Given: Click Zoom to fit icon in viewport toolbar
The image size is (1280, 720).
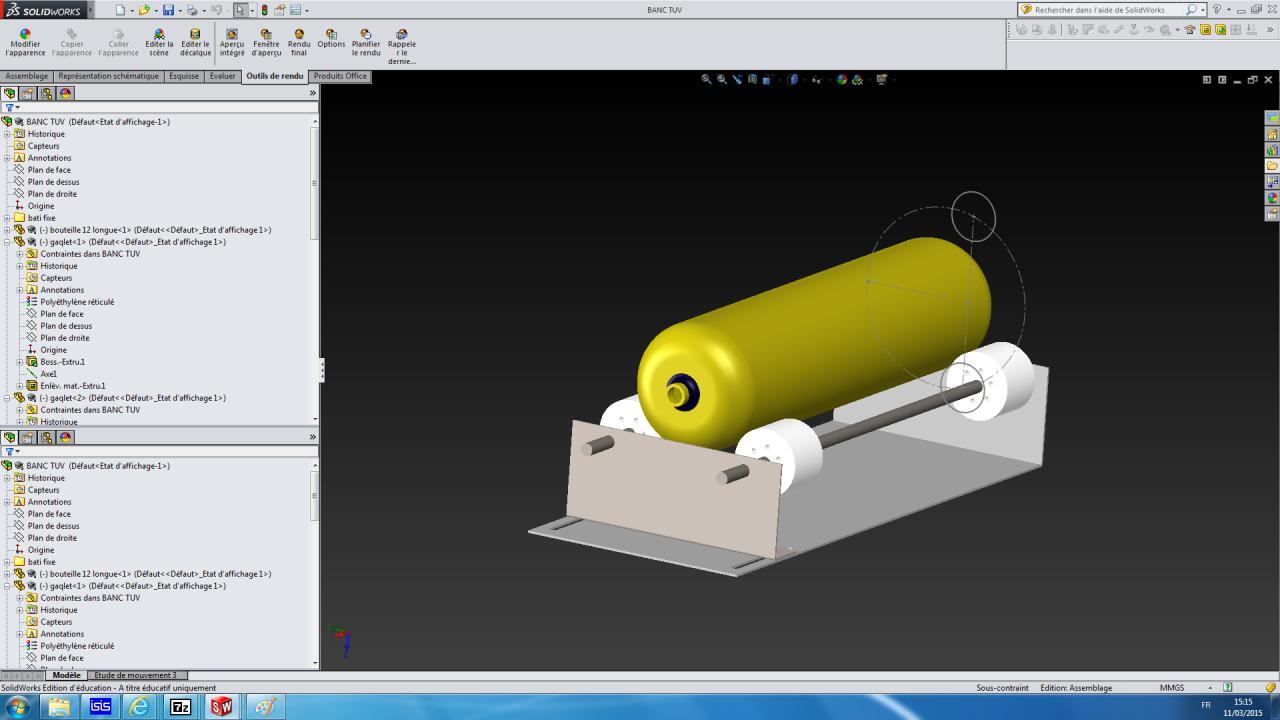Looking at the screenshot, I should [706, 79].
